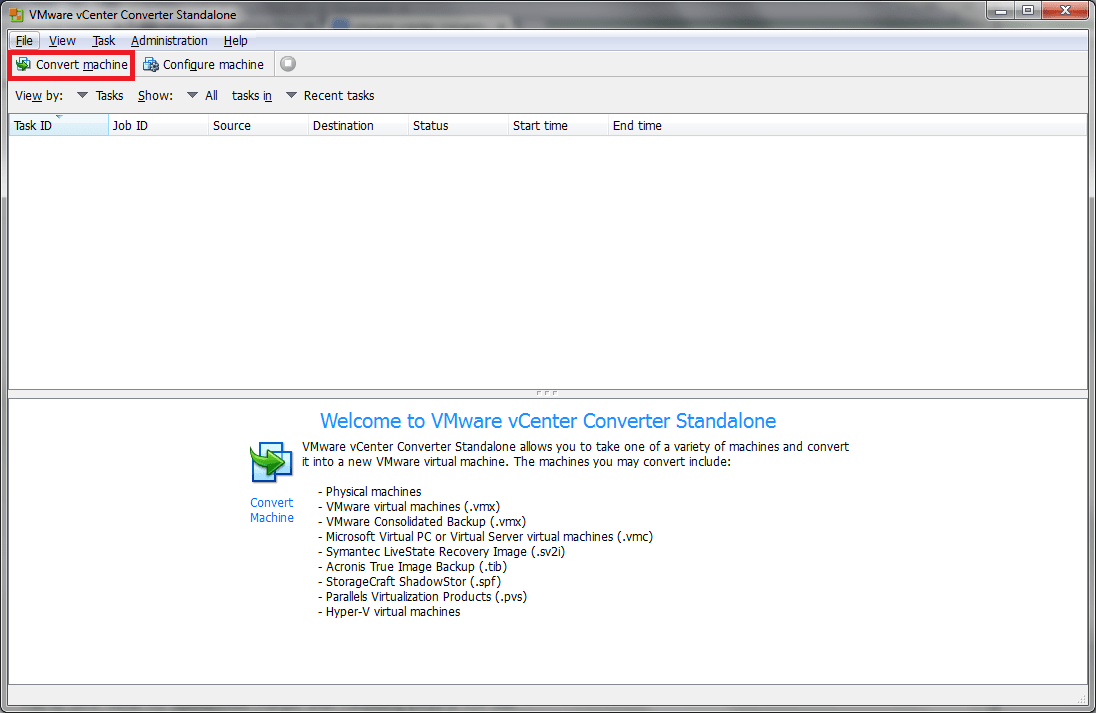Viewport: 1096px width, 713px height.
Task: Click the Source column header
Action: (x=231, y=125)
